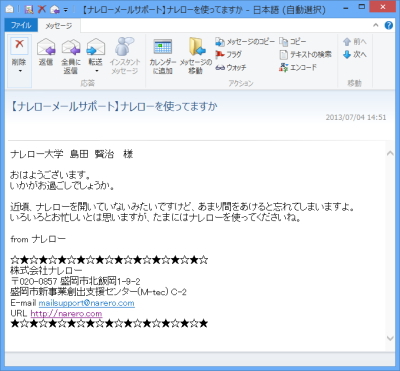Click the red X delete quick access icon
The image size is (400, 371).
coord(42,9)
